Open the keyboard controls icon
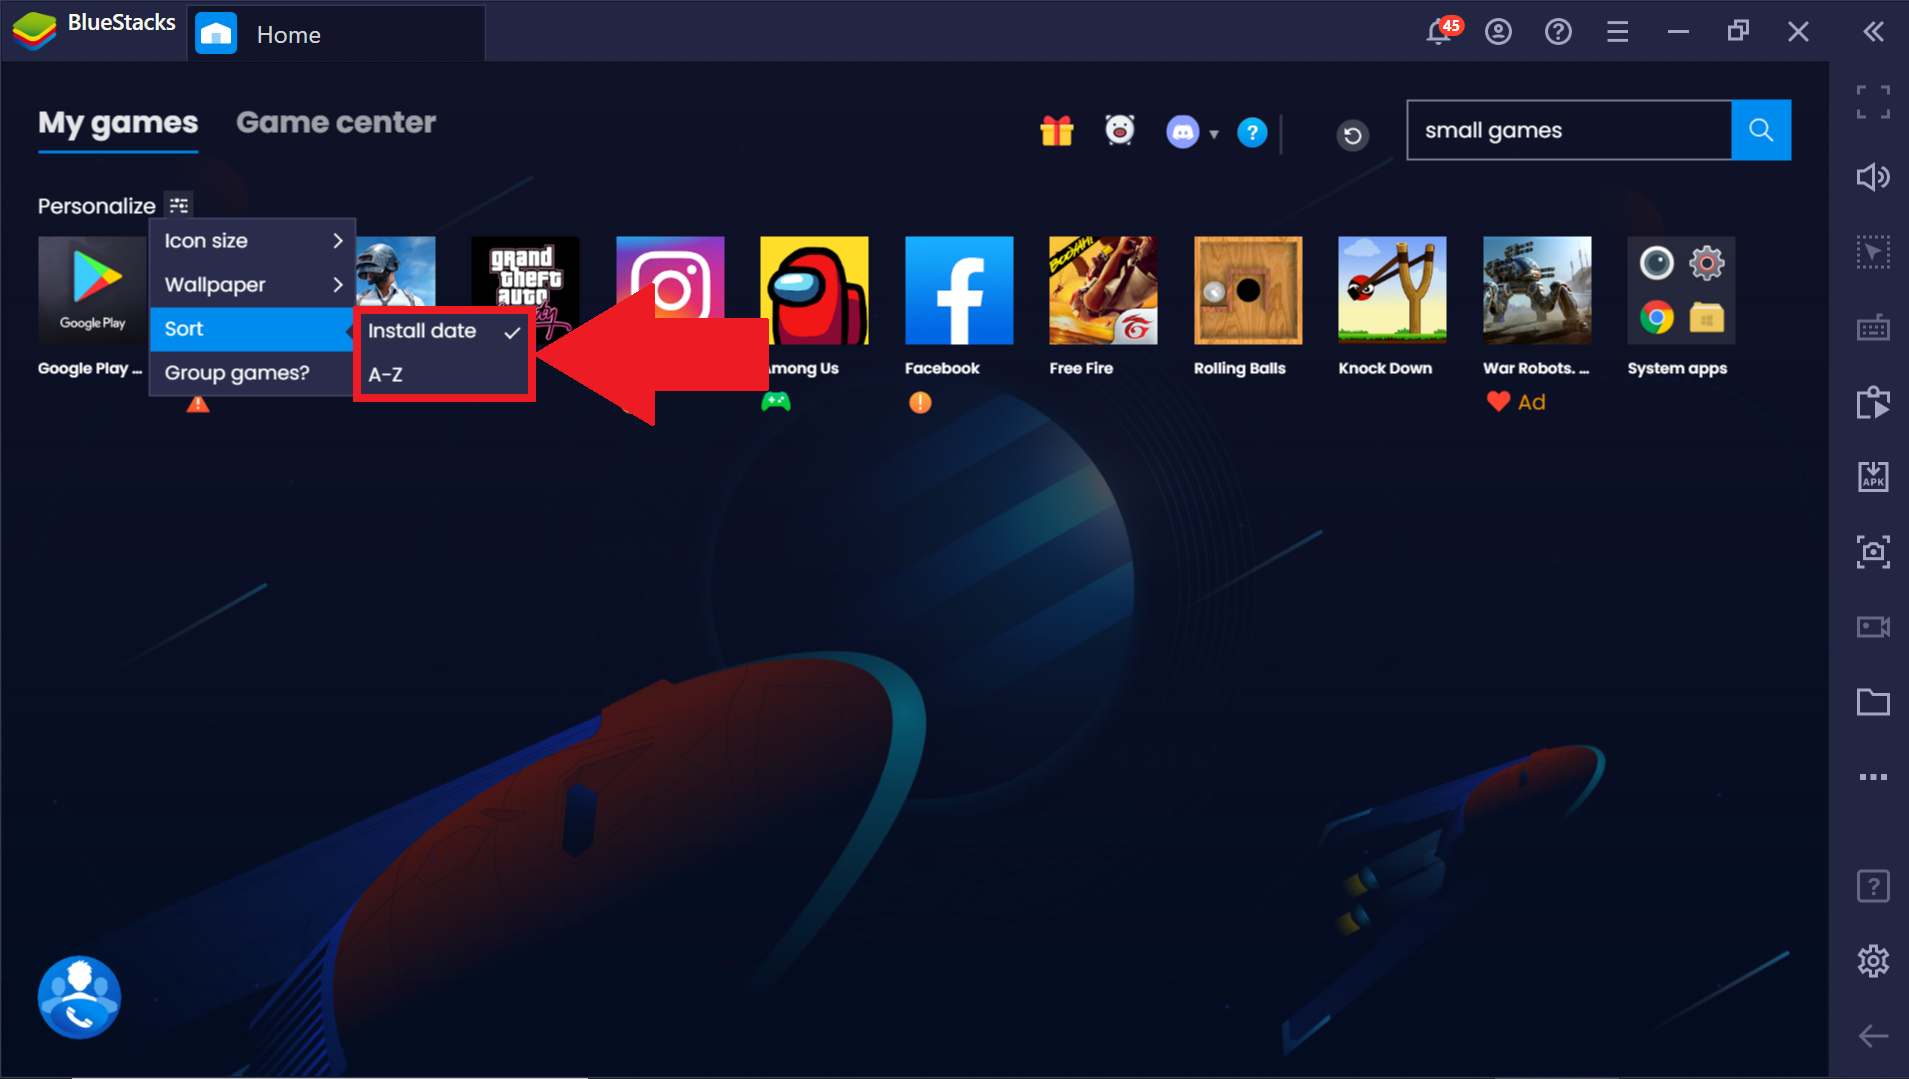The width and height of the screenshot is (1909, 1079). pos(1873,327)
